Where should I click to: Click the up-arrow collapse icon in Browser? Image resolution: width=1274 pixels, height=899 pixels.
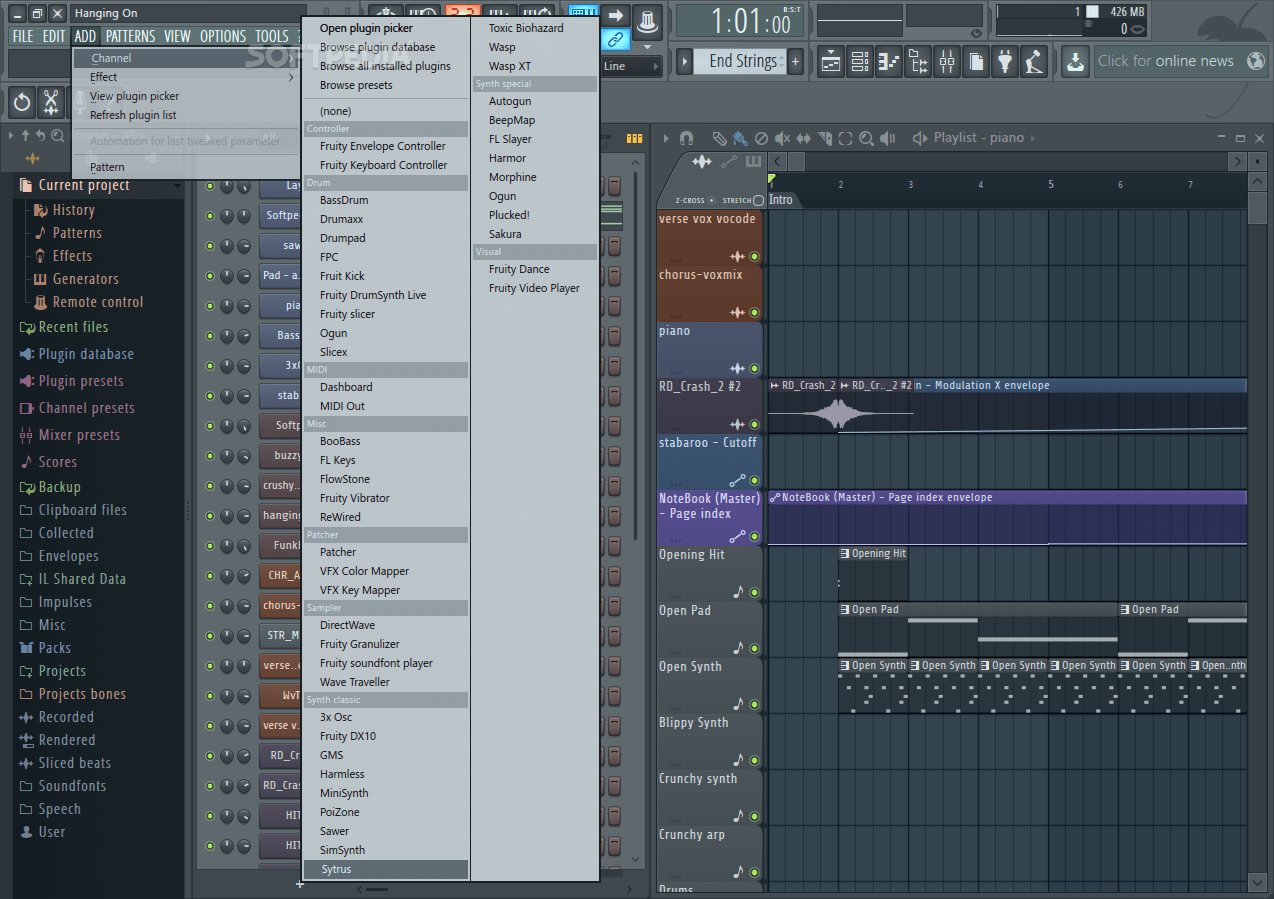click(x=25, y=136)
